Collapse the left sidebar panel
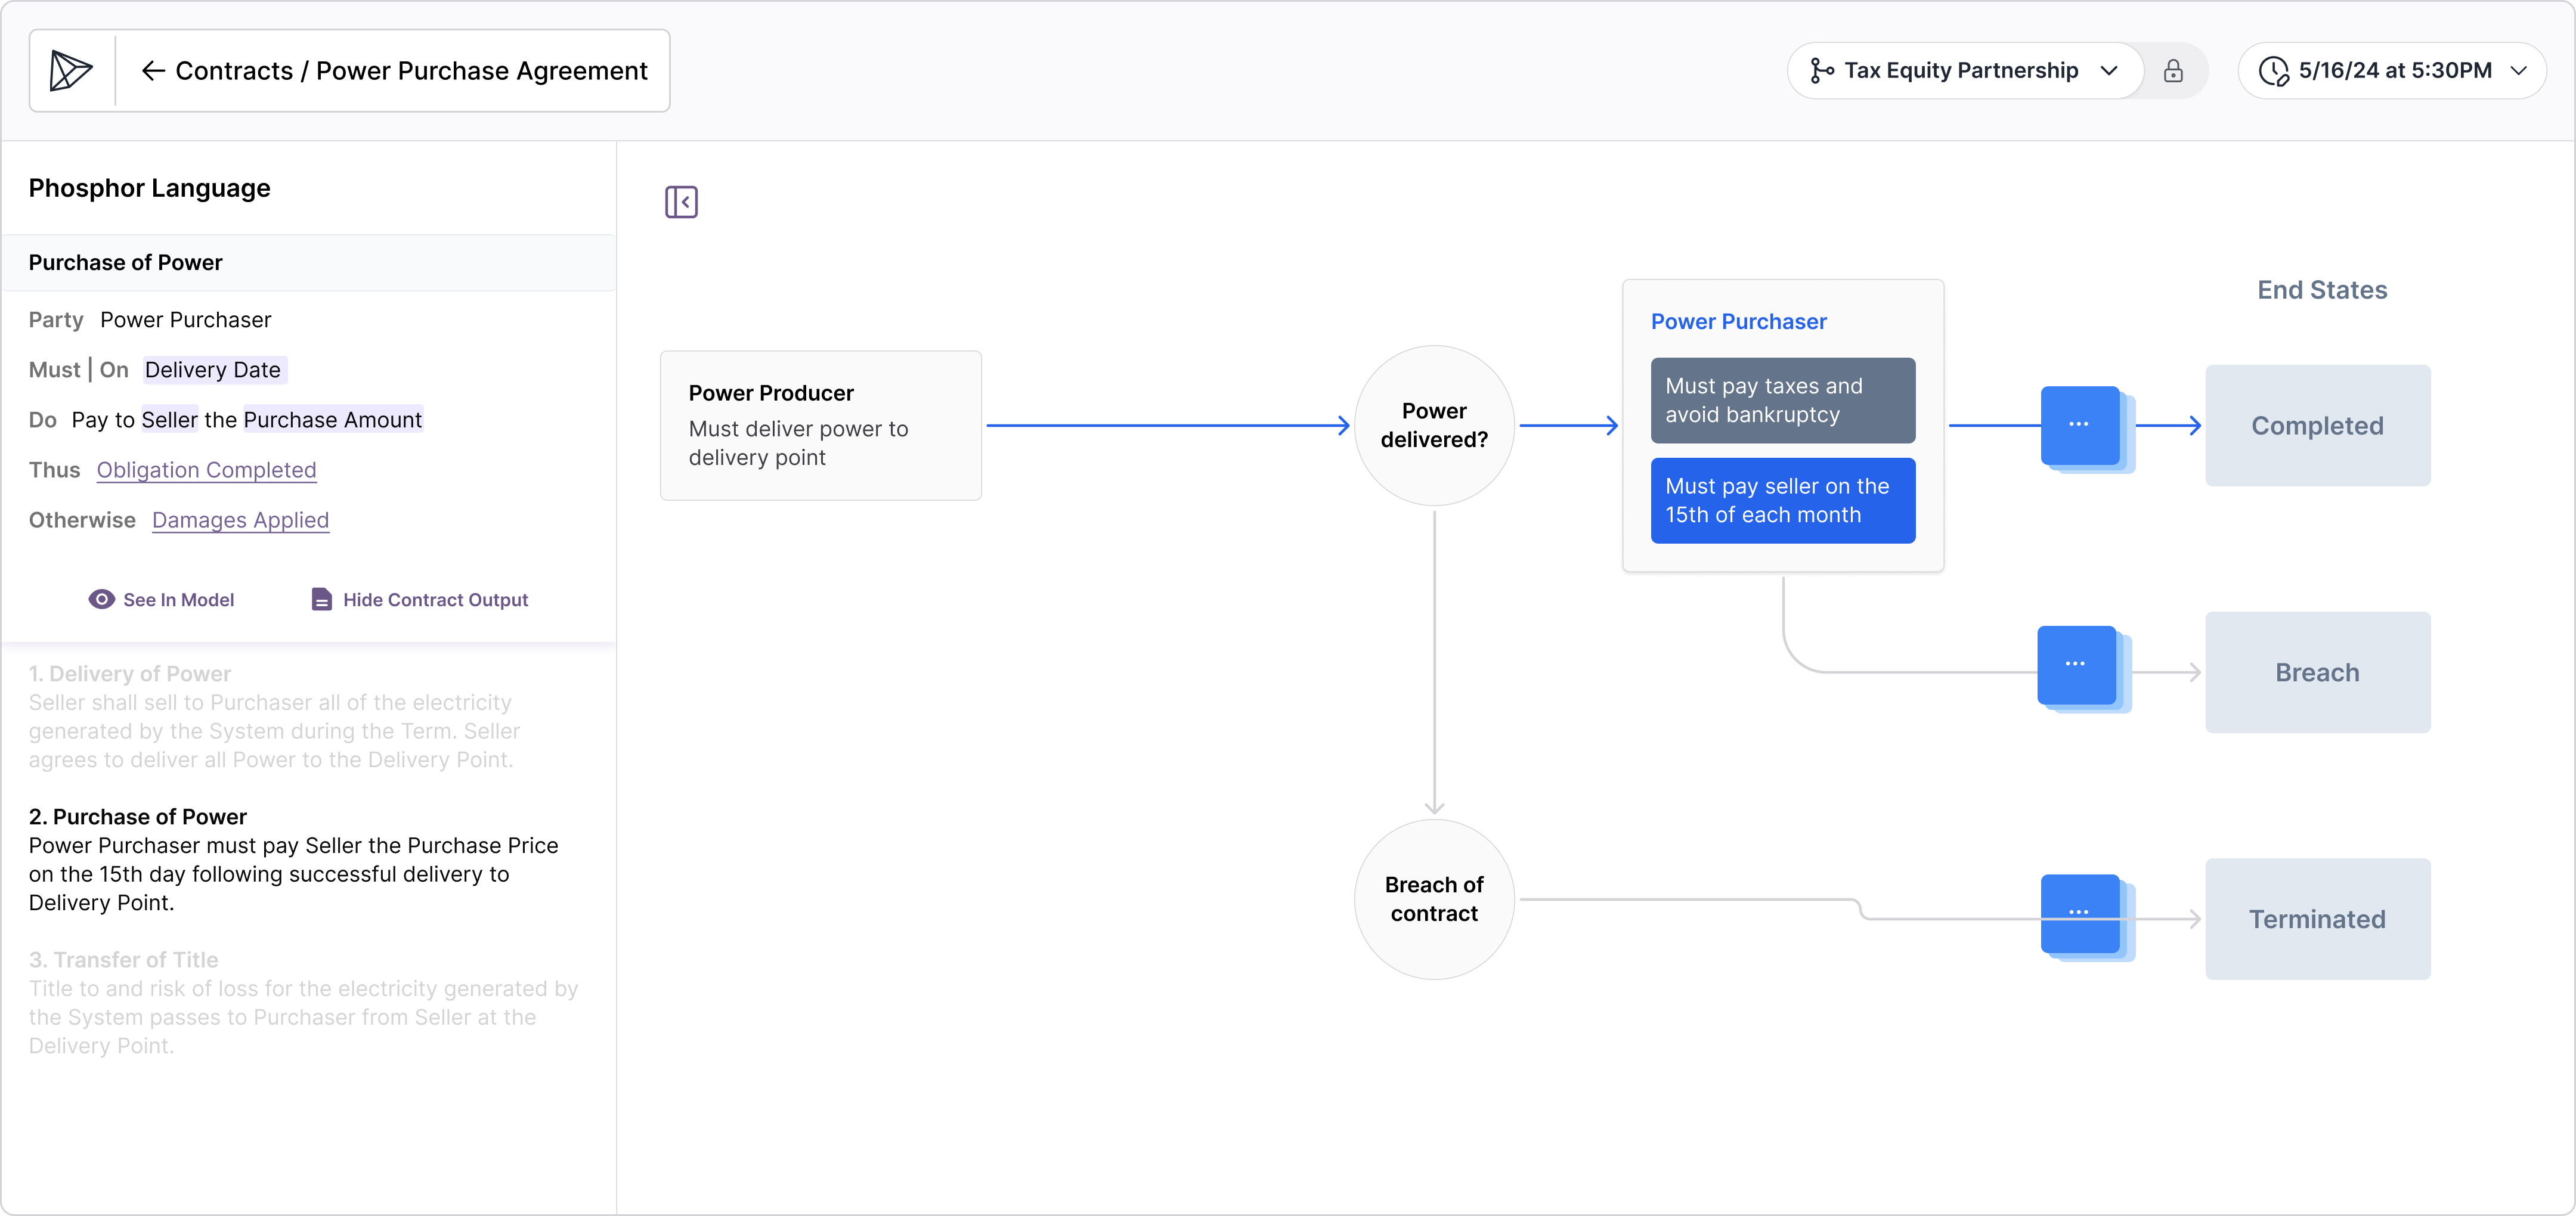This screenshot has height=1216, width=2576. [x=681, y=202]
